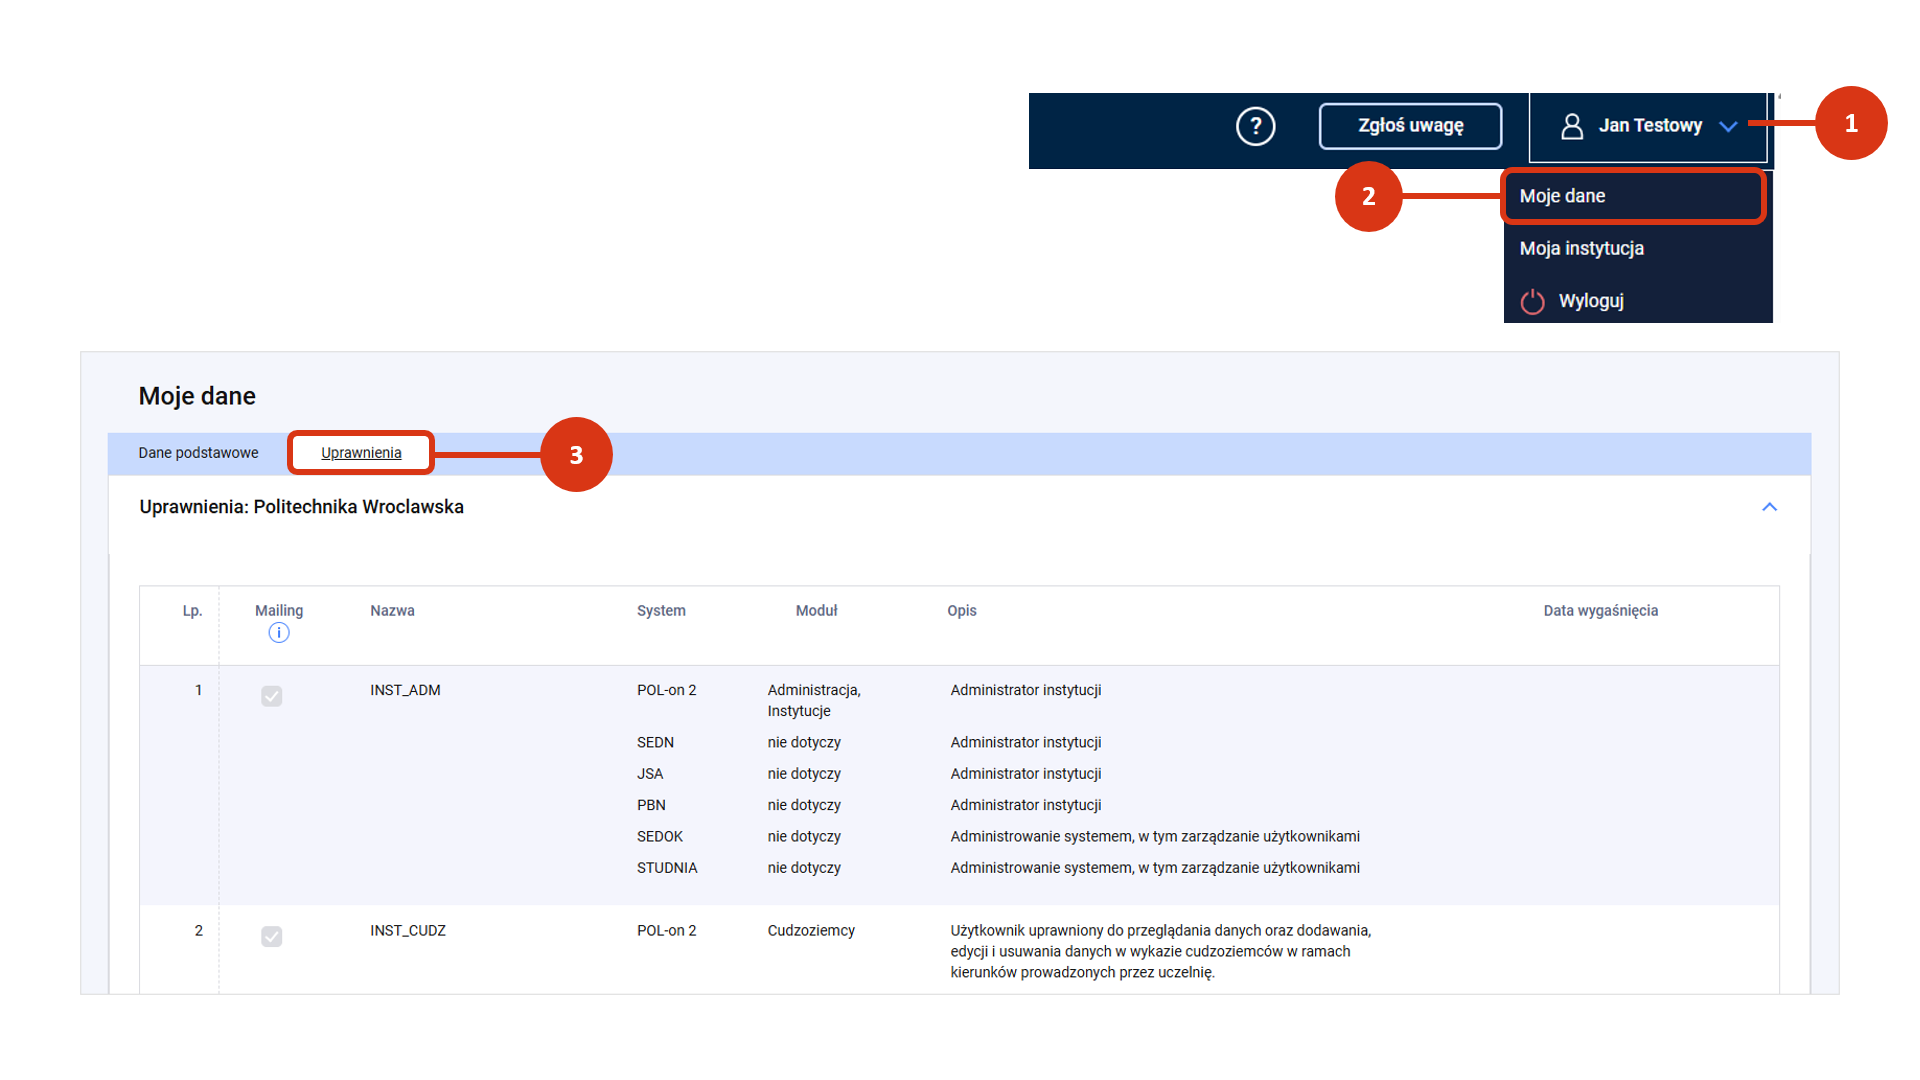Viewport: 1920px width, 1080px height.
Task: Select Moja instytucja menu entry
Action: (1581, 248)
